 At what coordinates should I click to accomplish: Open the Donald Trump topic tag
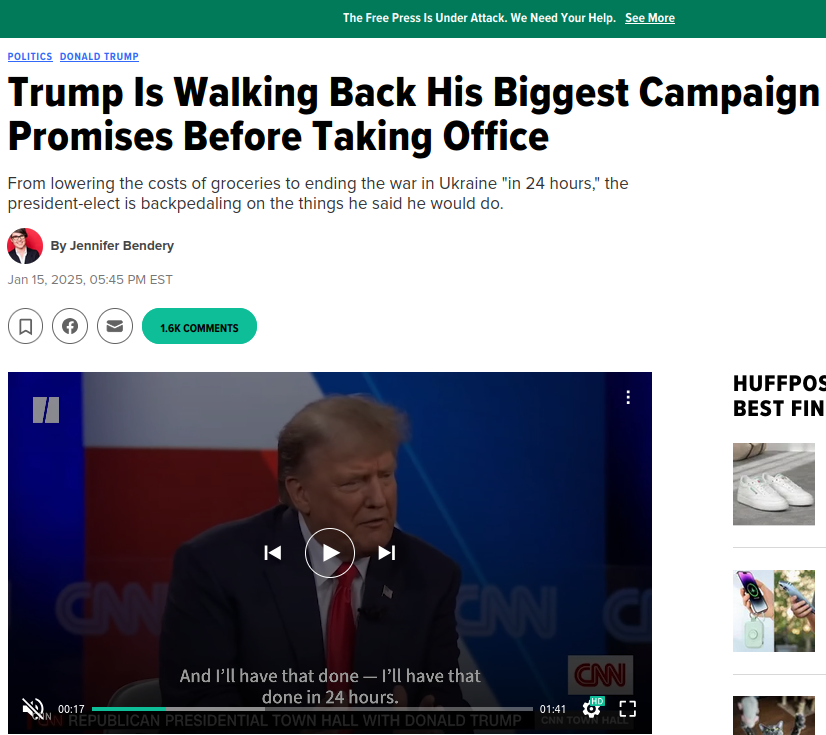pos(99,56)
